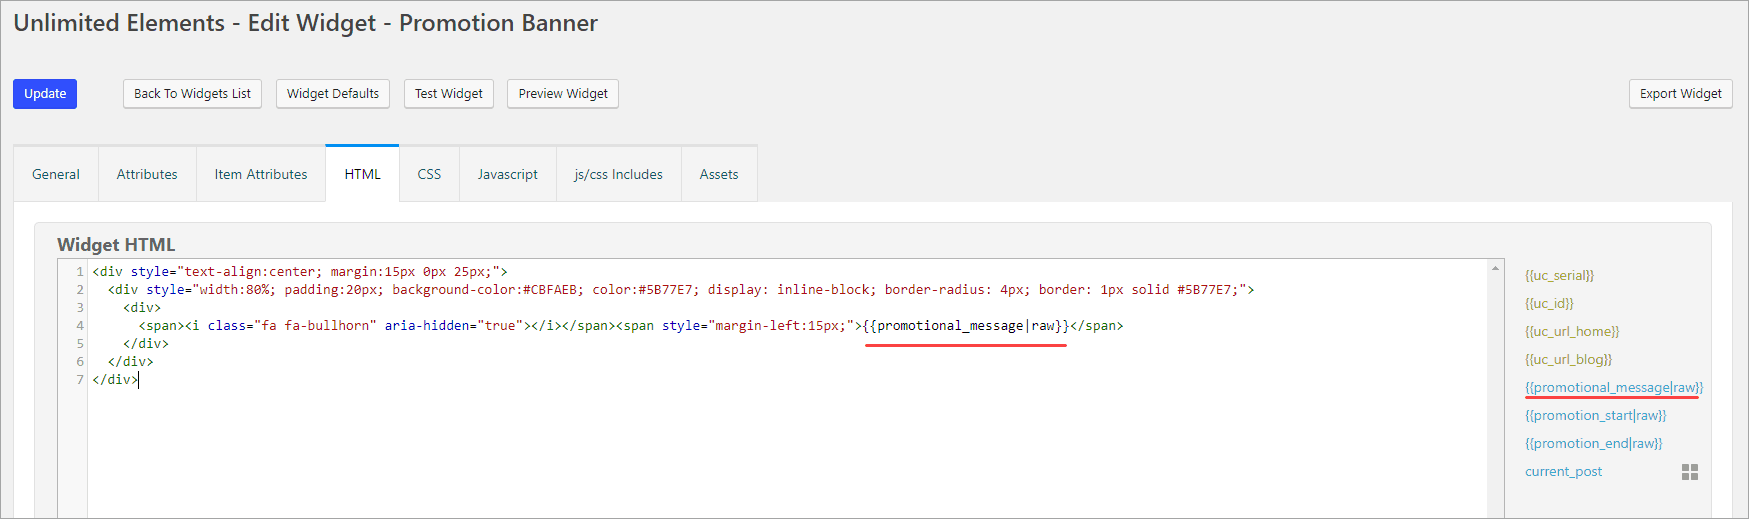This screenshot has width=1749, height=519.
Task: Open Widget Defaults
Action: [x=333, y=94]
